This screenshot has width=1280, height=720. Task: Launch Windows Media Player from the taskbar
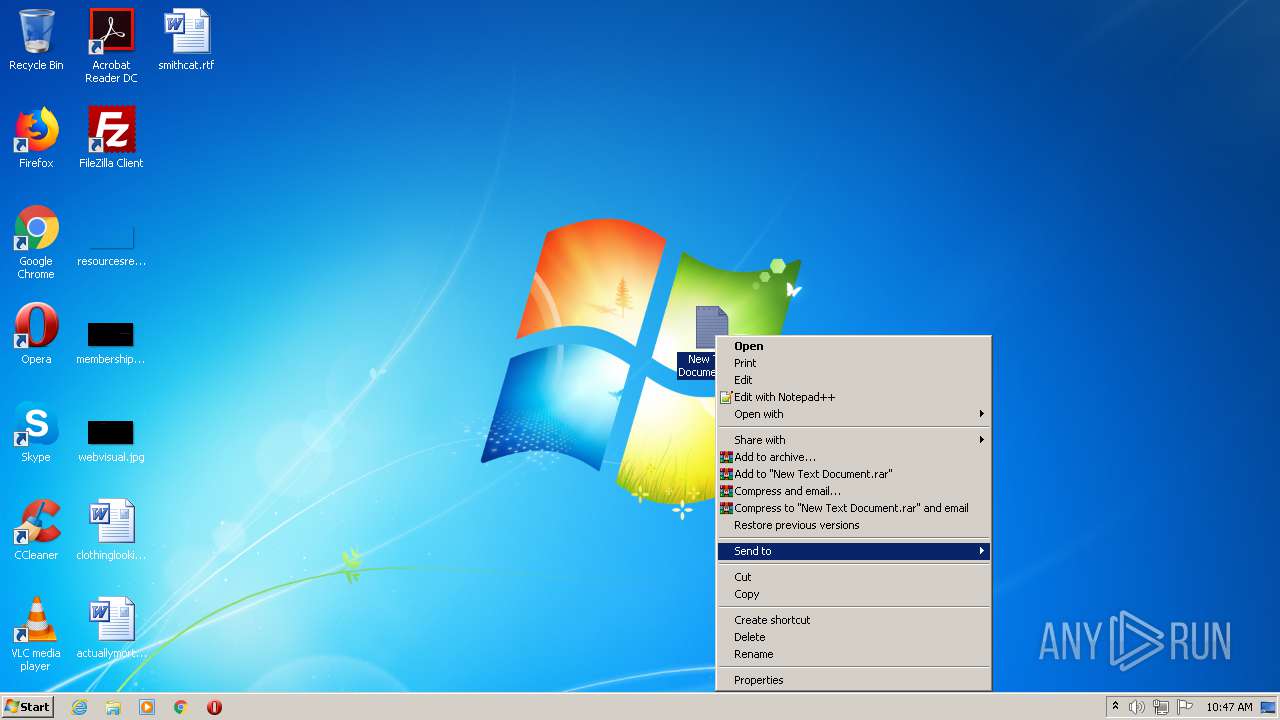[147, 707]
